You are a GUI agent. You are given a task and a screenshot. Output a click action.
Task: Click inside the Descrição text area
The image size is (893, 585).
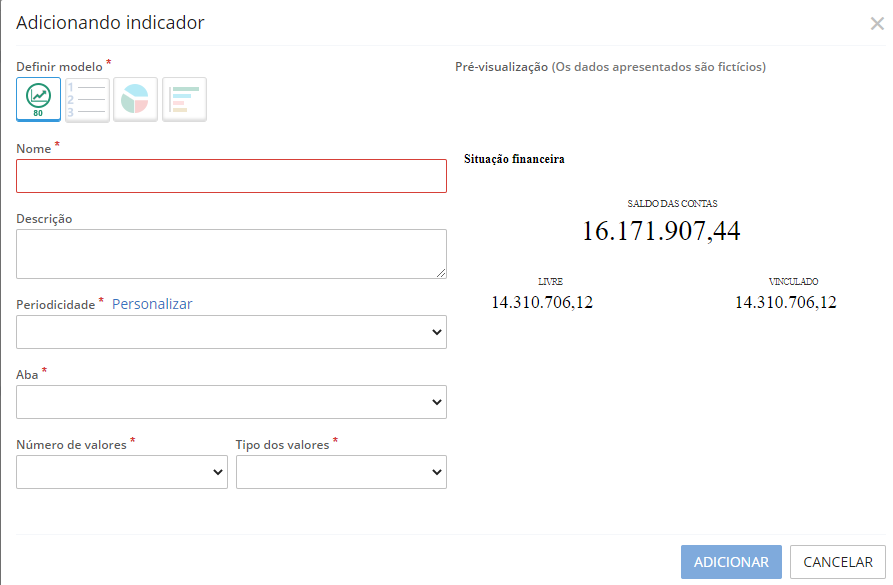click(x=231, y=253)
